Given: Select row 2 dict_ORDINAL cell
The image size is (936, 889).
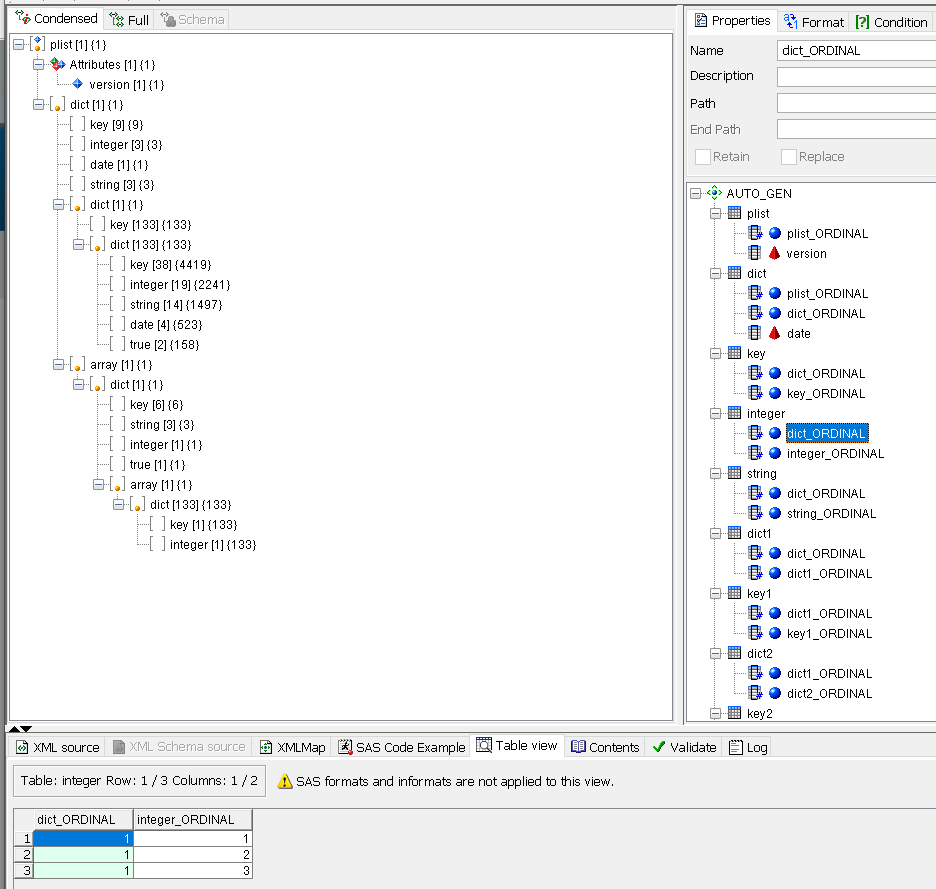Looking at the screenshot, I should pos(83,854).
